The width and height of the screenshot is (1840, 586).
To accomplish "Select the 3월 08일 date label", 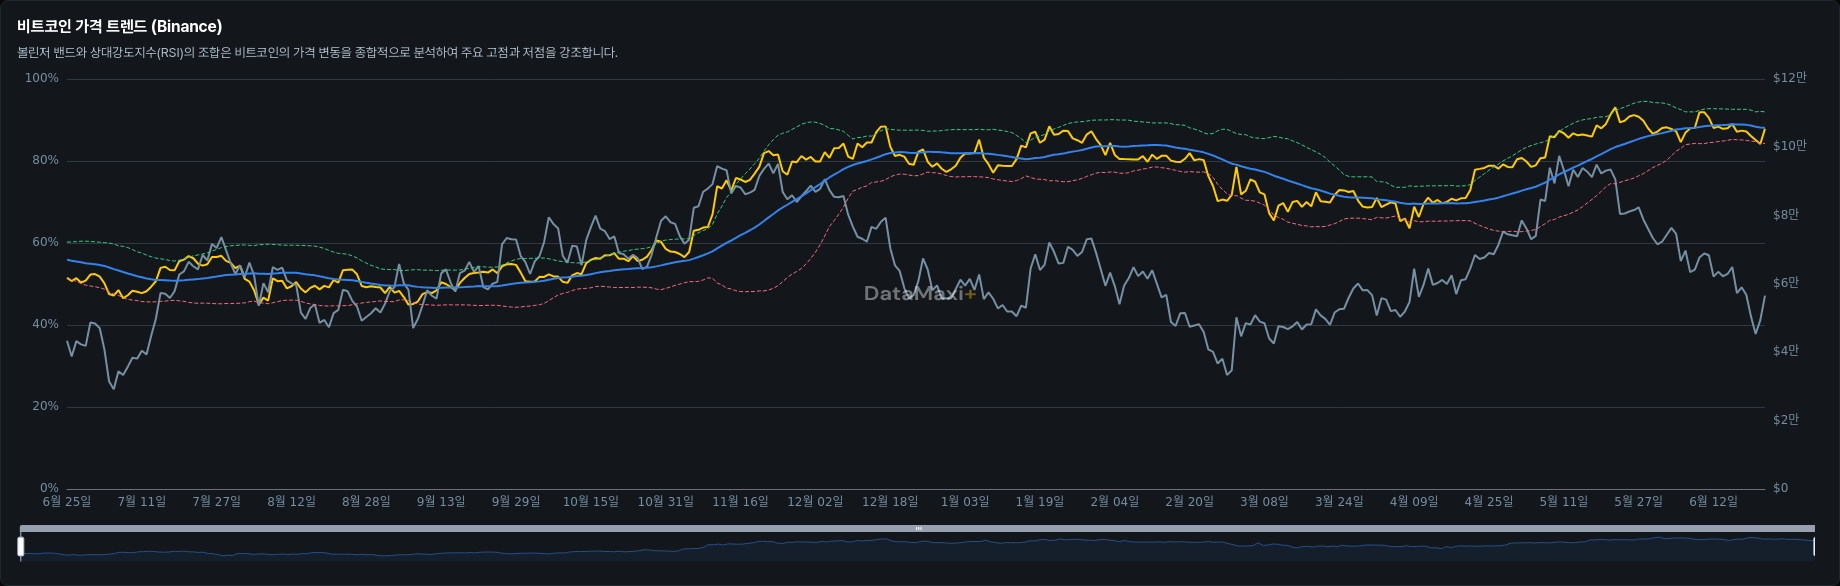I will pyautogui.click(x=1264, y=501).
